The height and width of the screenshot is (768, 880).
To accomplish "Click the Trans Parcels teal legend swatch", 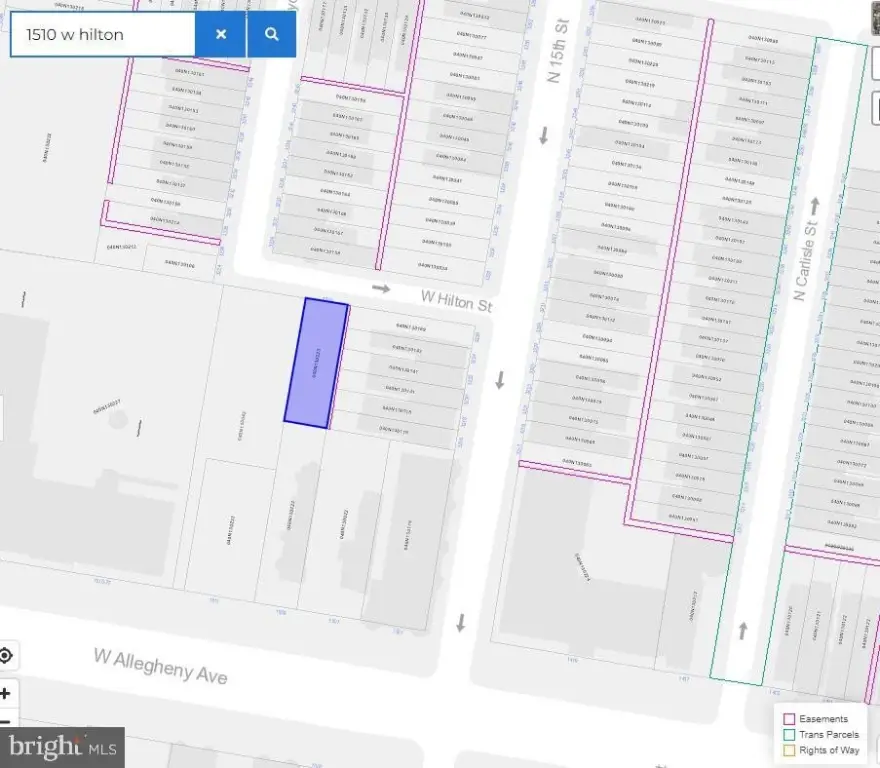I will point(789,735).
